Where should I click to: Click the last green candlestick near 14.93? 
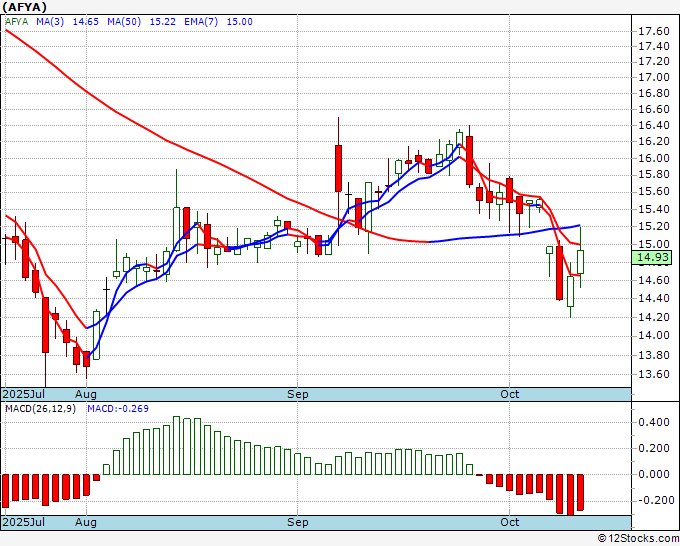click(580, 262)
